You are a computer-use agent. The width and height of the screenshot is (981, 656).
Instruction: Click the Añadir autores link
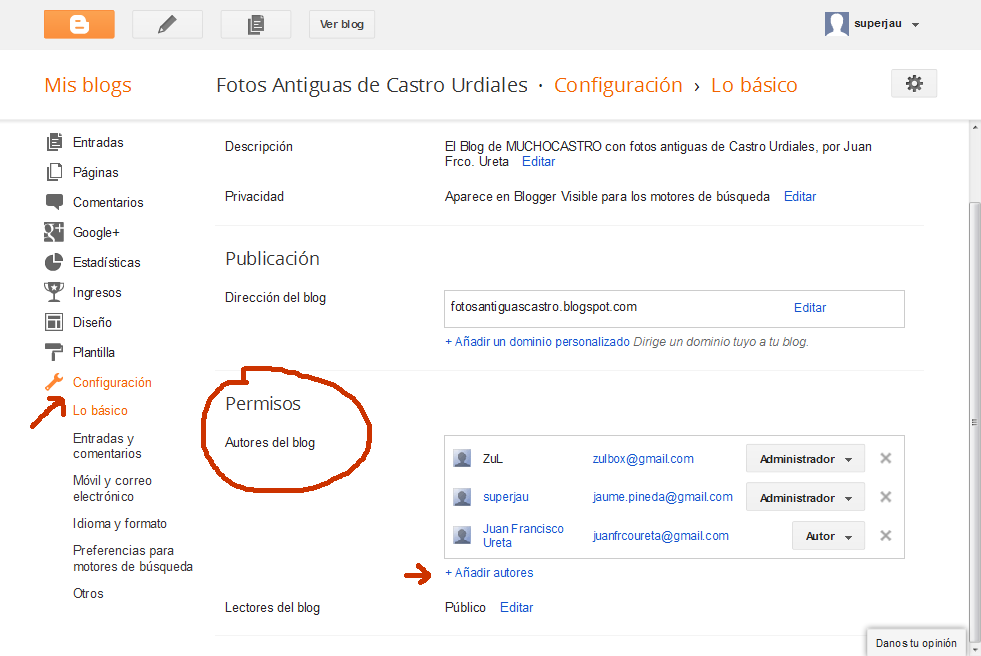click(x=489, y=573)
